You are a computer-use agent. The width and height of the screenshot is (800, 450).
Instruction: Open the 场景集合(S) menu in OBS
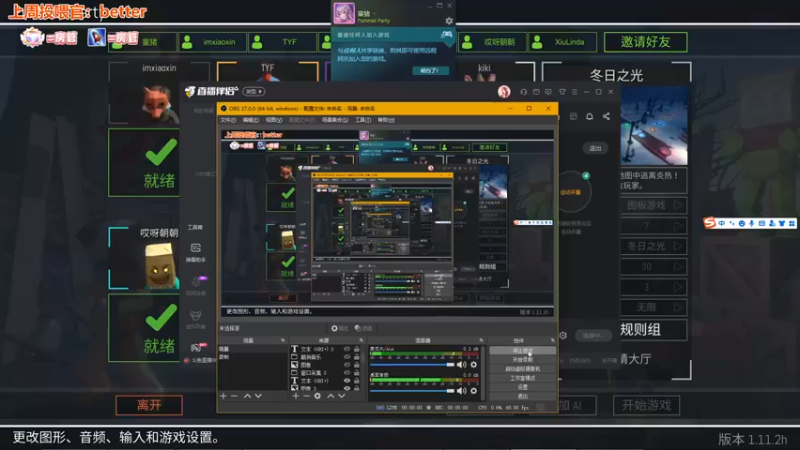(x=335, y=120)
